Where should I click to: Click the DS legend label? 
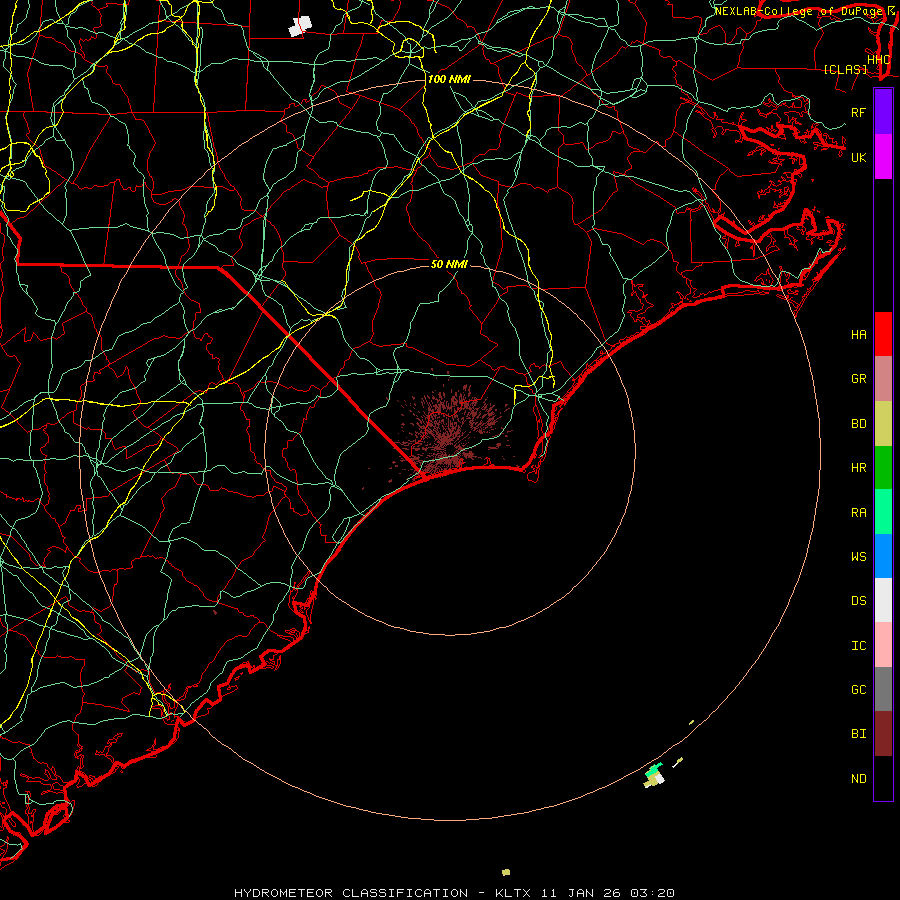(858, 601)
